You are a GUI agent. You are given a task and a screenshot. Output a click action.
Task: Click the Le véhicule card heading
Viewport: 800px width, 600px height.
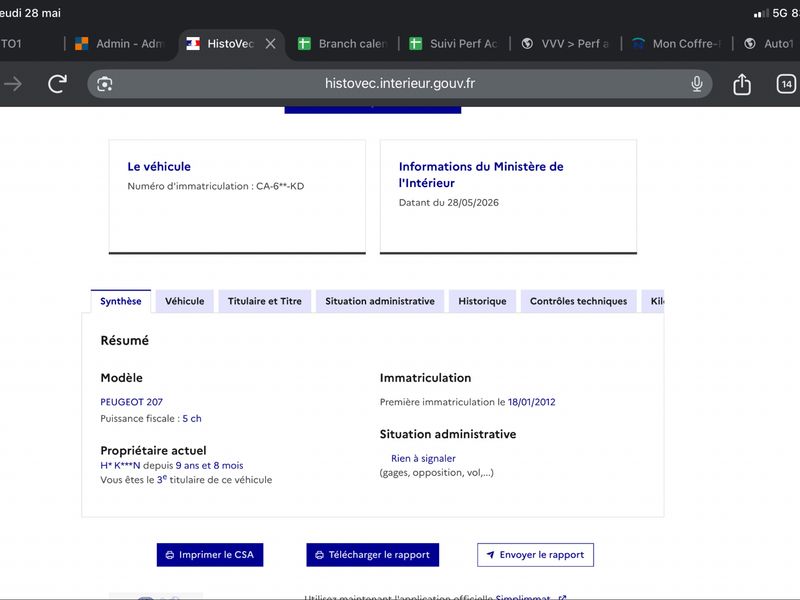click(x=159, y=166)
